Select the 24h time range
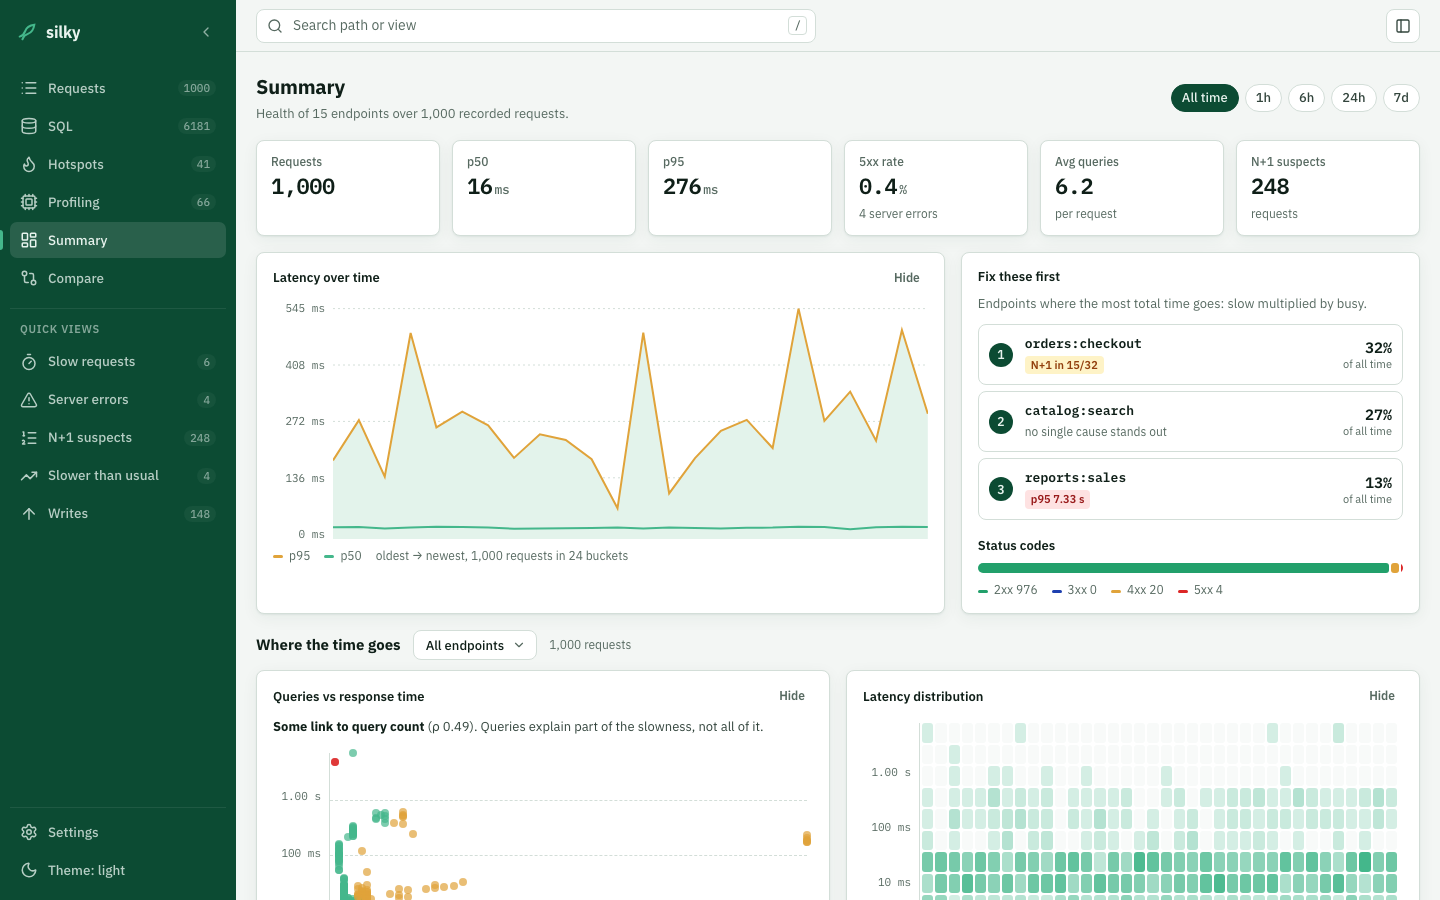Screen dimensions: 1440x900 tap(1354, 98)
